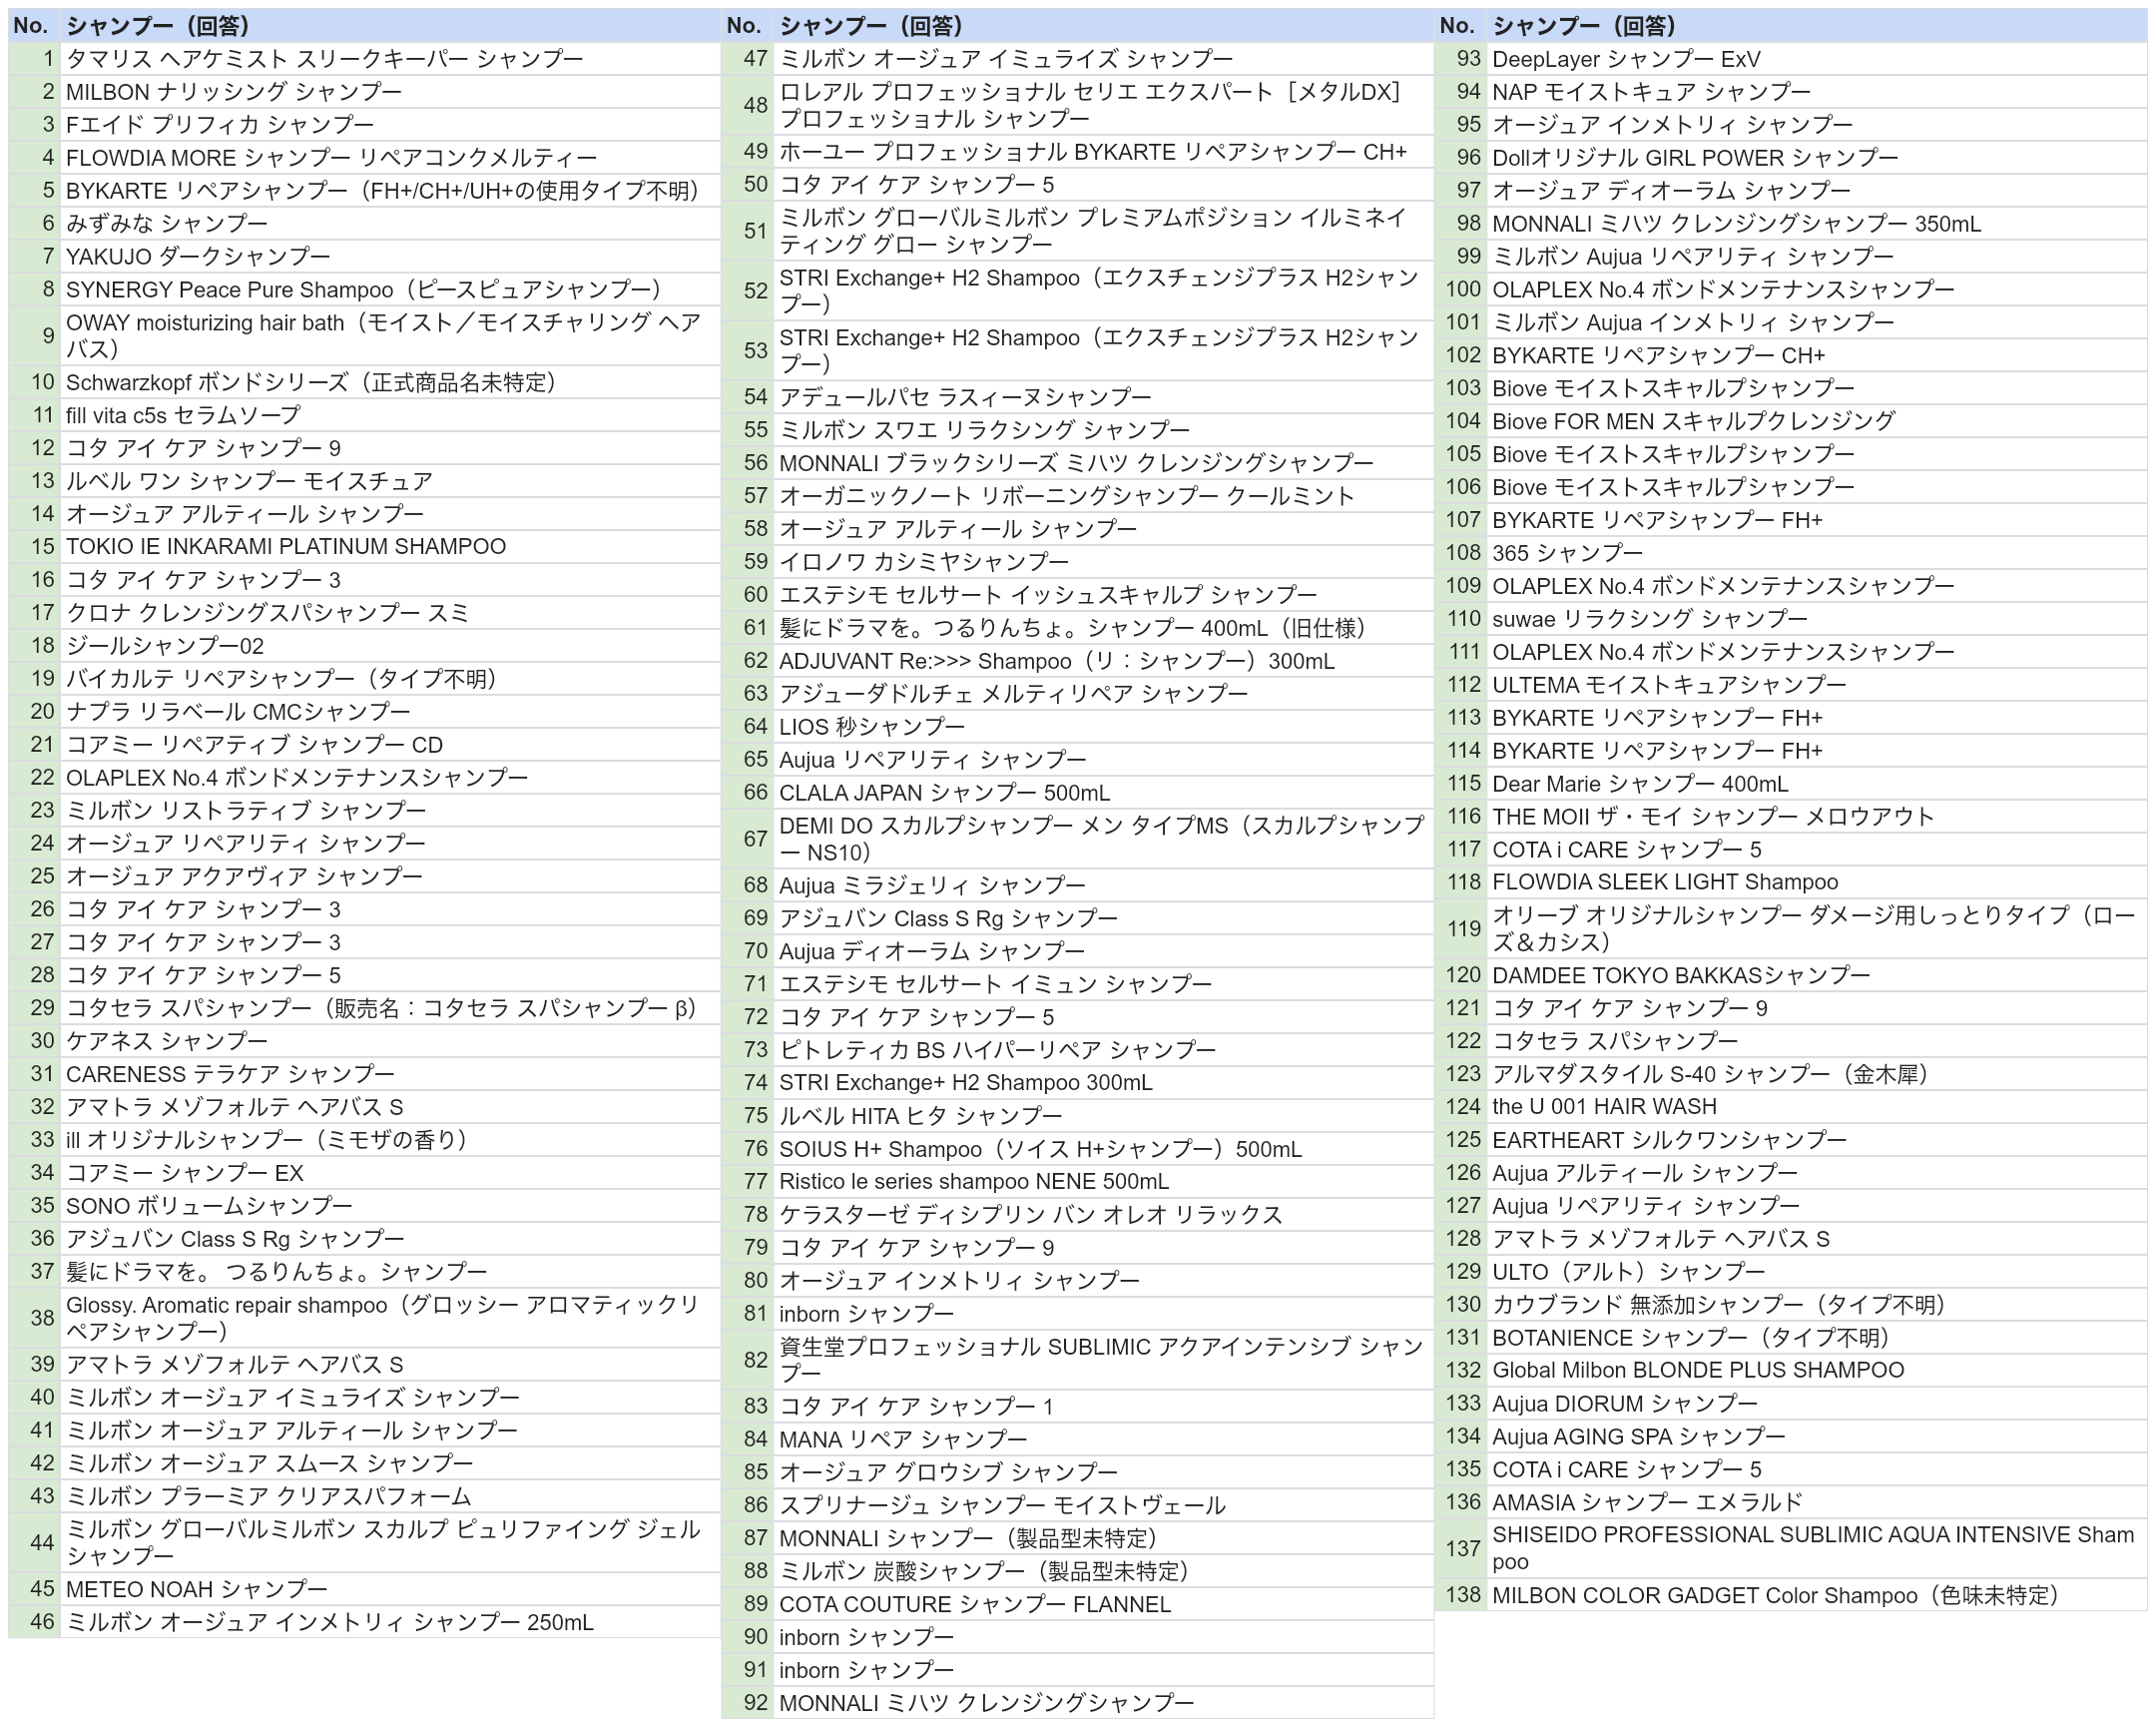Viewport: 2156px width, 1727px height.
Task: Select 'TOKIO IE INKARAMI PLATINUM SHAMPOO' cell
Action: pos(390,546)
